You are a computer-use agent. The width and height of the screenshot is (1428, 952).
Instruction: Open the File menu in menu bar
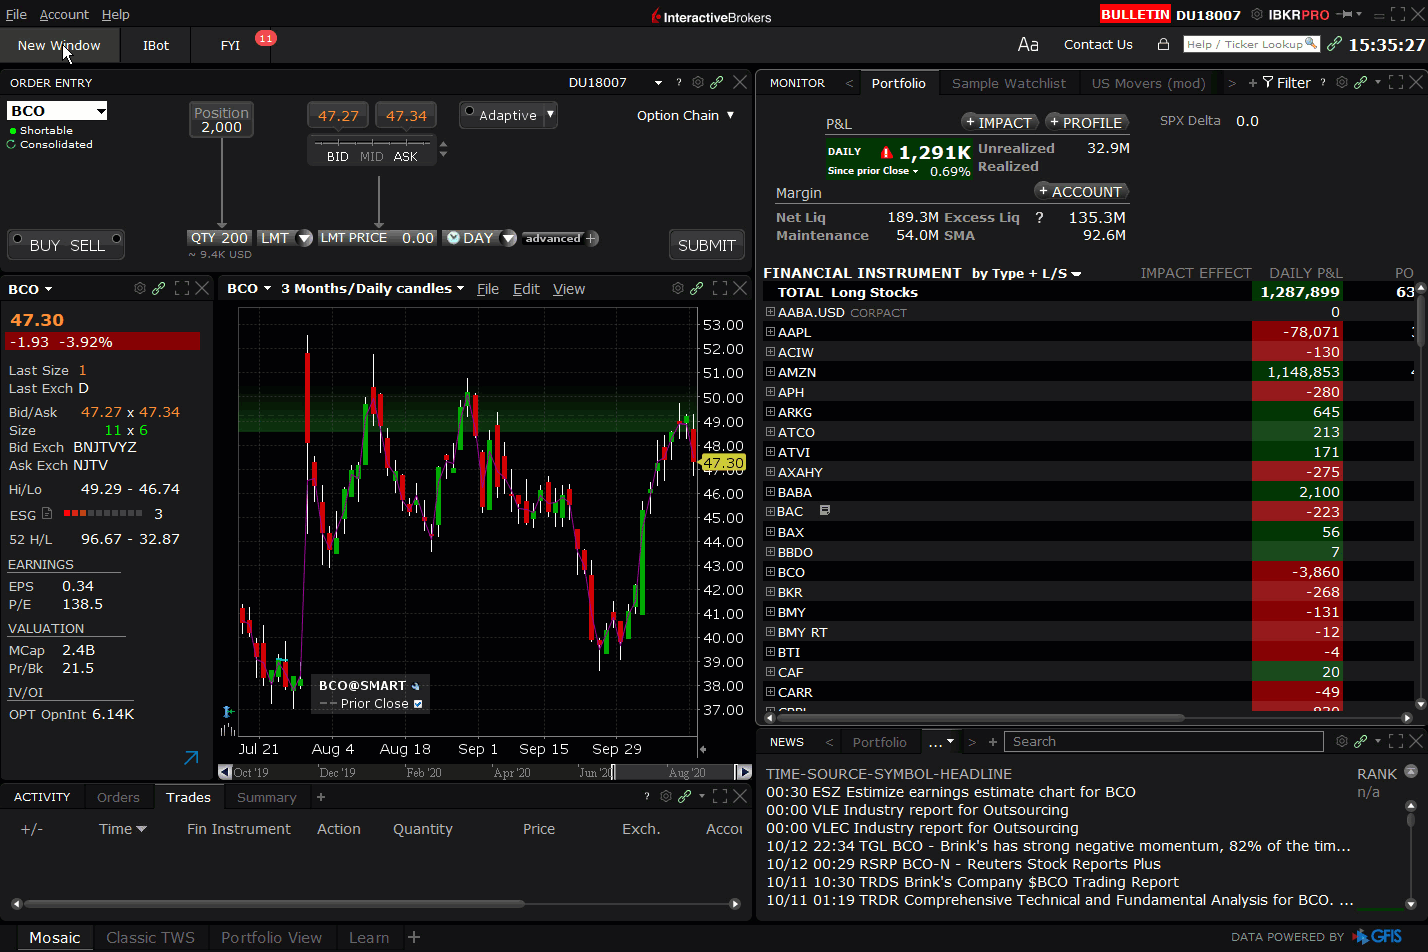[x=16, y=14]
